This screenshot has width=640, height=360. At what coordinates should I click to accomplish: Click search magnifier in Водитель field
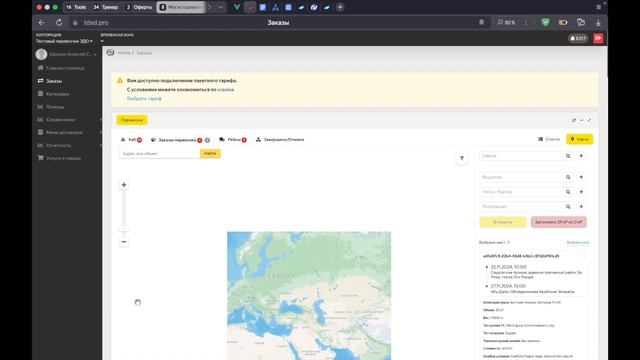(568, 177)
